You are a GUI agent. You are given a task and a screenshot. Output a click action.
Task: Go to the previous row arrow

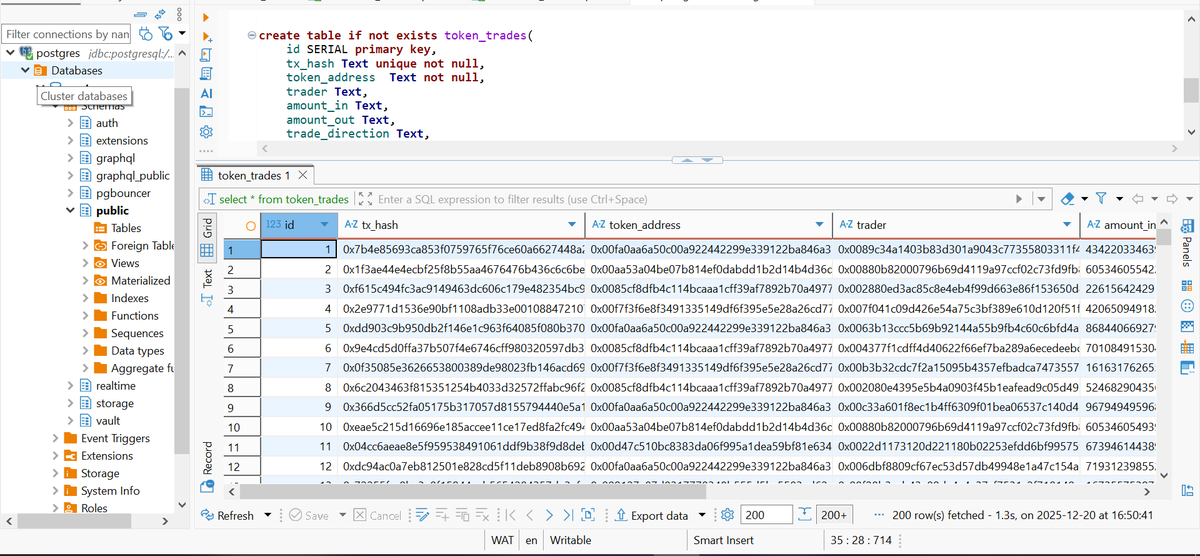tap(530, 515)
